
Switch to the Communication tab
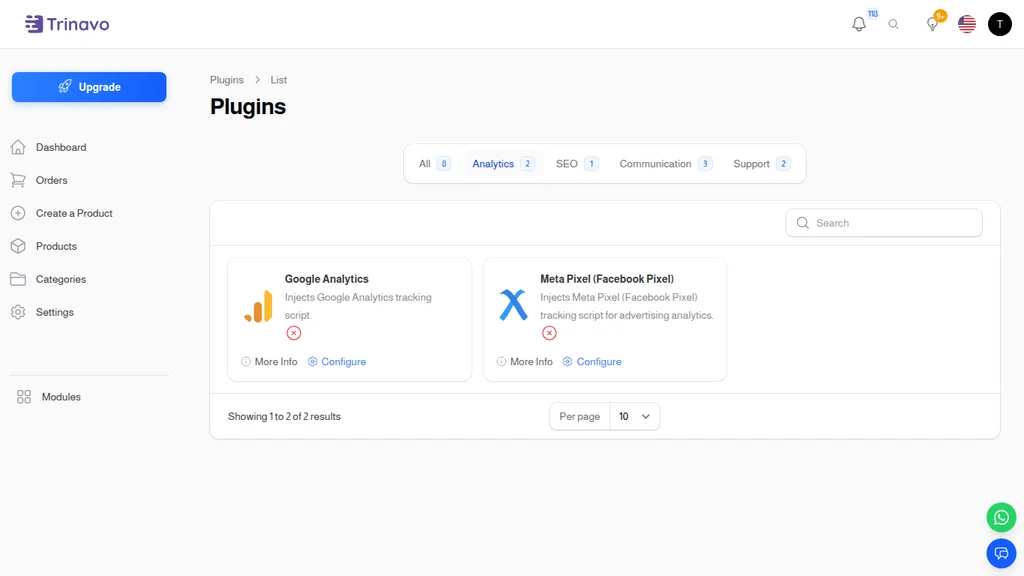pyautogui.click(x=665, y=164)
